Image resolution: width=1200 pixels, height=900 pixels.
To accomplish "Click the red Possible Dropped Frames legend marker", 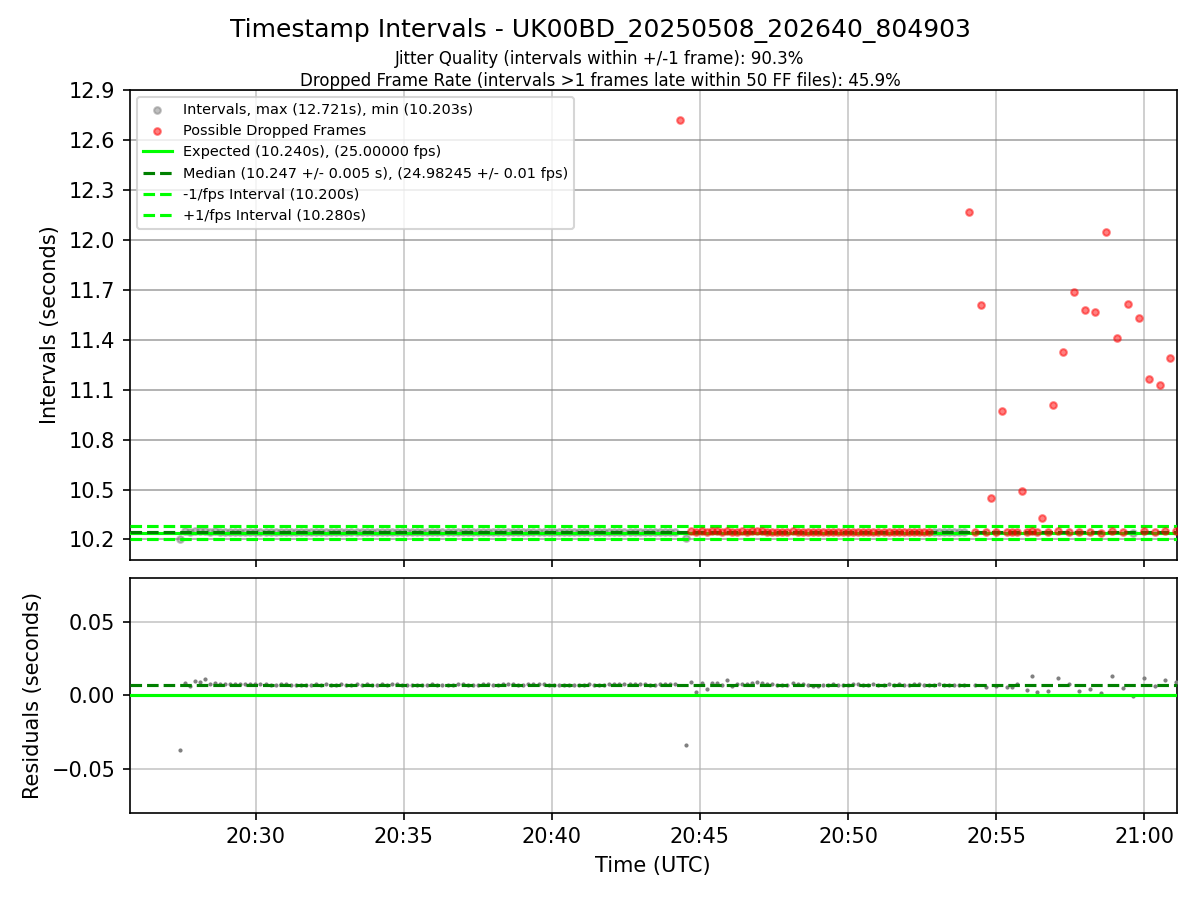I will 157,131.
